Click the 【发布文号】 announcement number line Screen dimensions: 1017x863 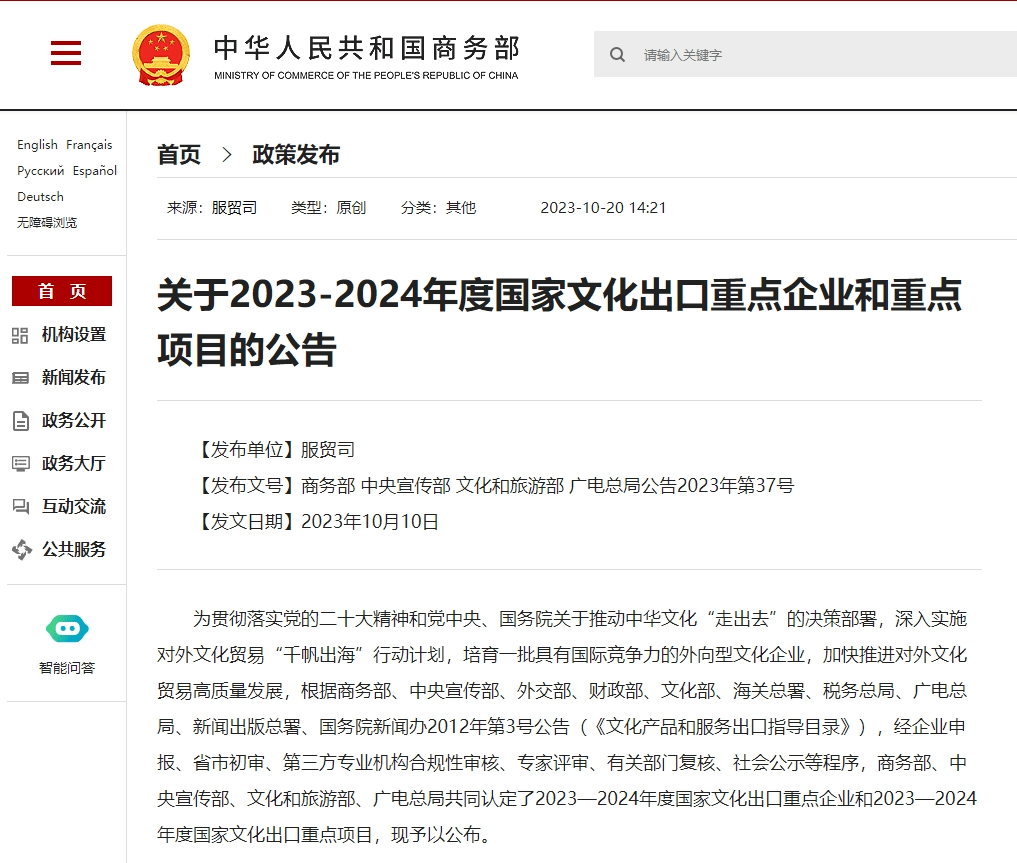pyautogui.click(x=494, y=486)
